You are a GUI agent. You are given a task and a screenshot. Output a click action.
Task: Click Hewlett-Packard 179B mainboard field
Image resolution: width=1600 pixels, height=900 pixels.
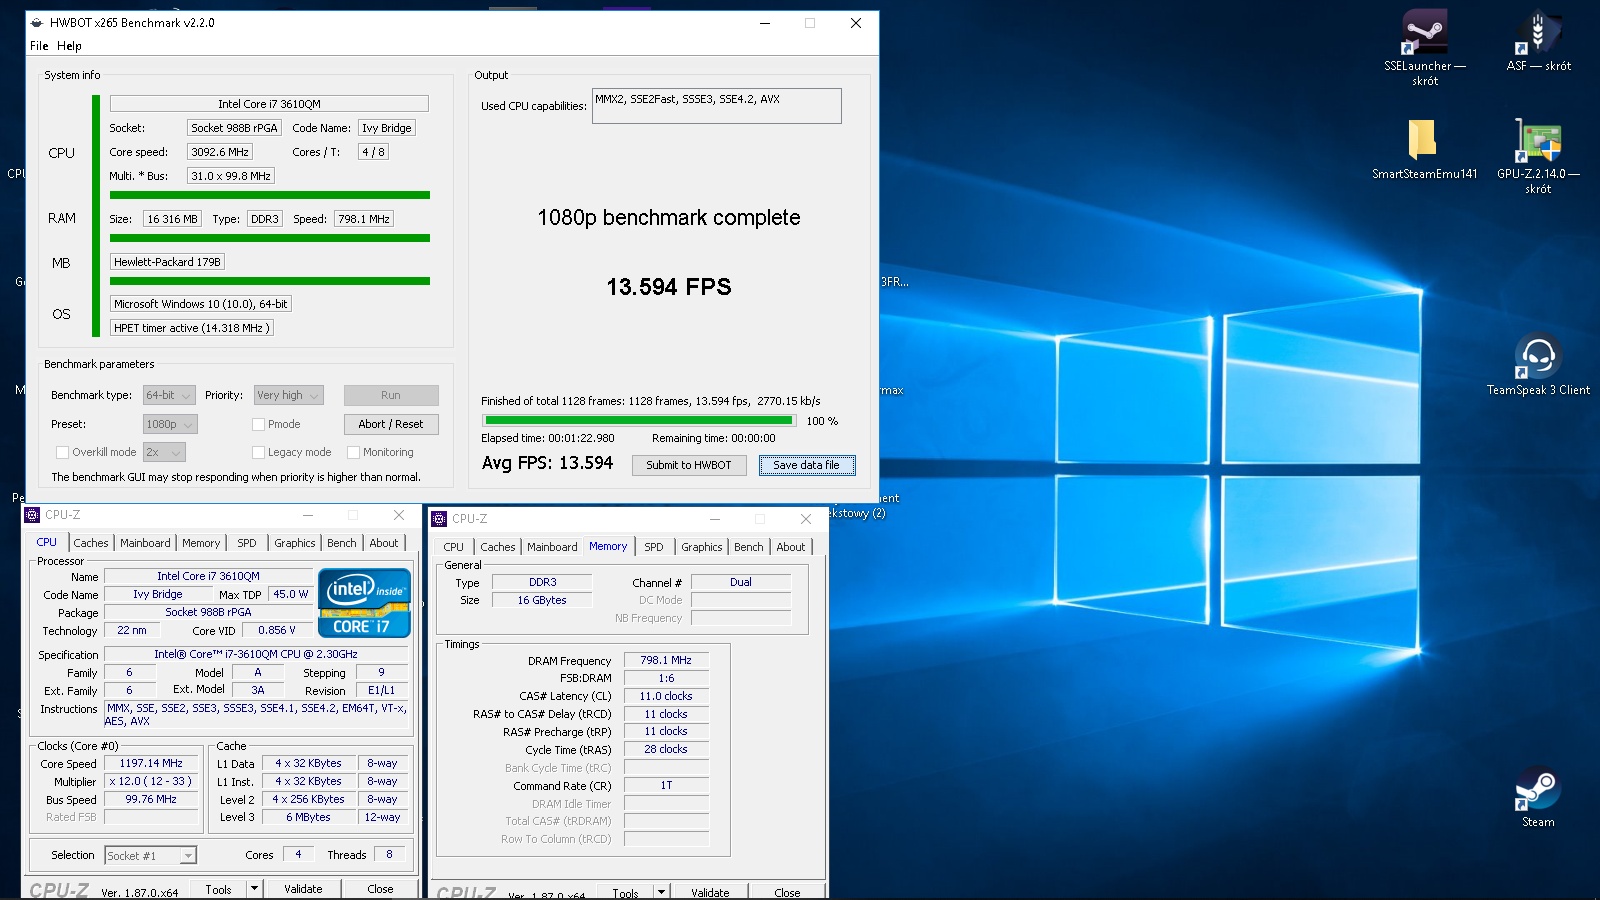(x=167, y=262)
